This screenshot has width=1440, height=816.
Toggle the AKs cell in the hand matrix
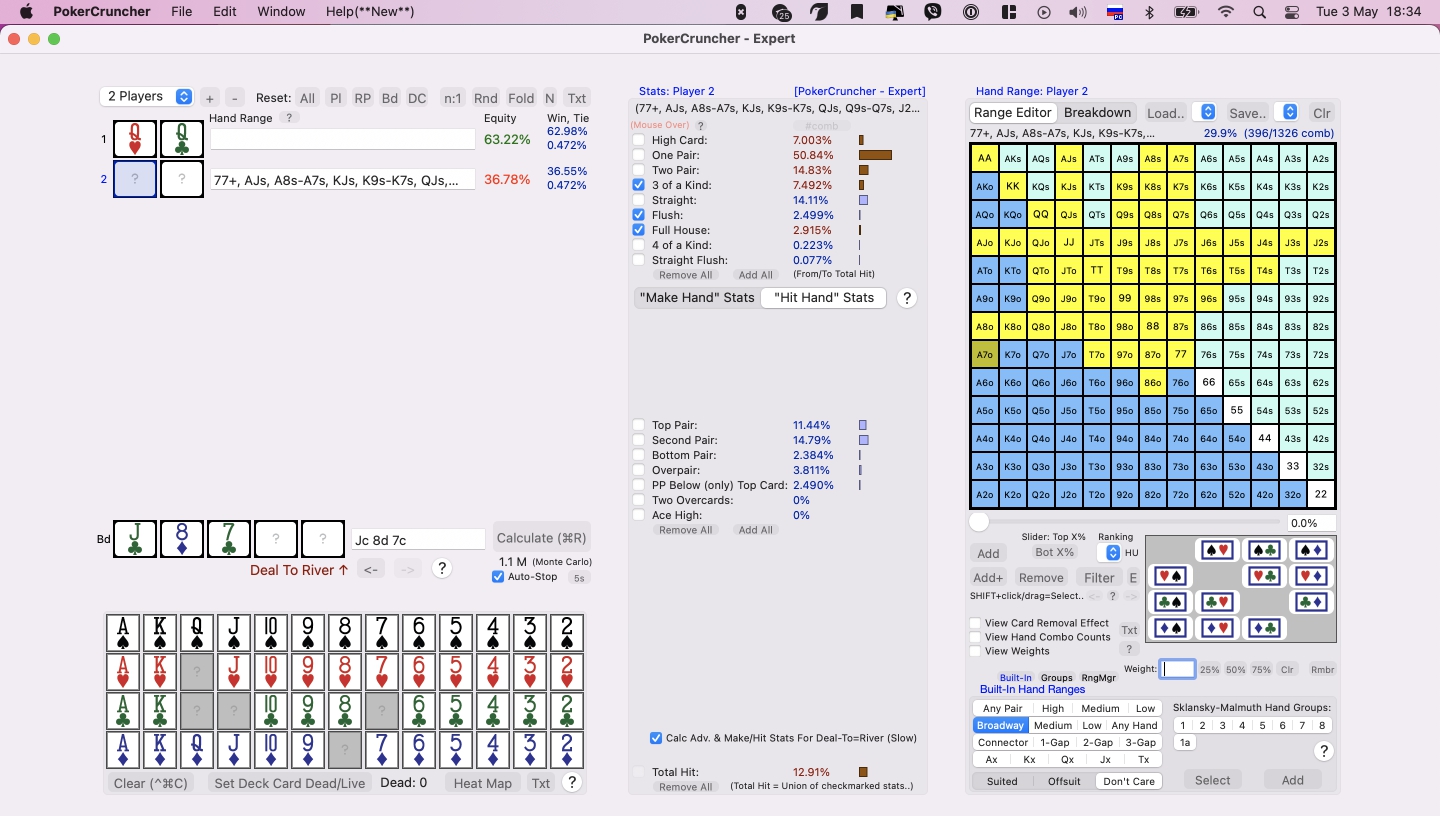[1013, 158]
